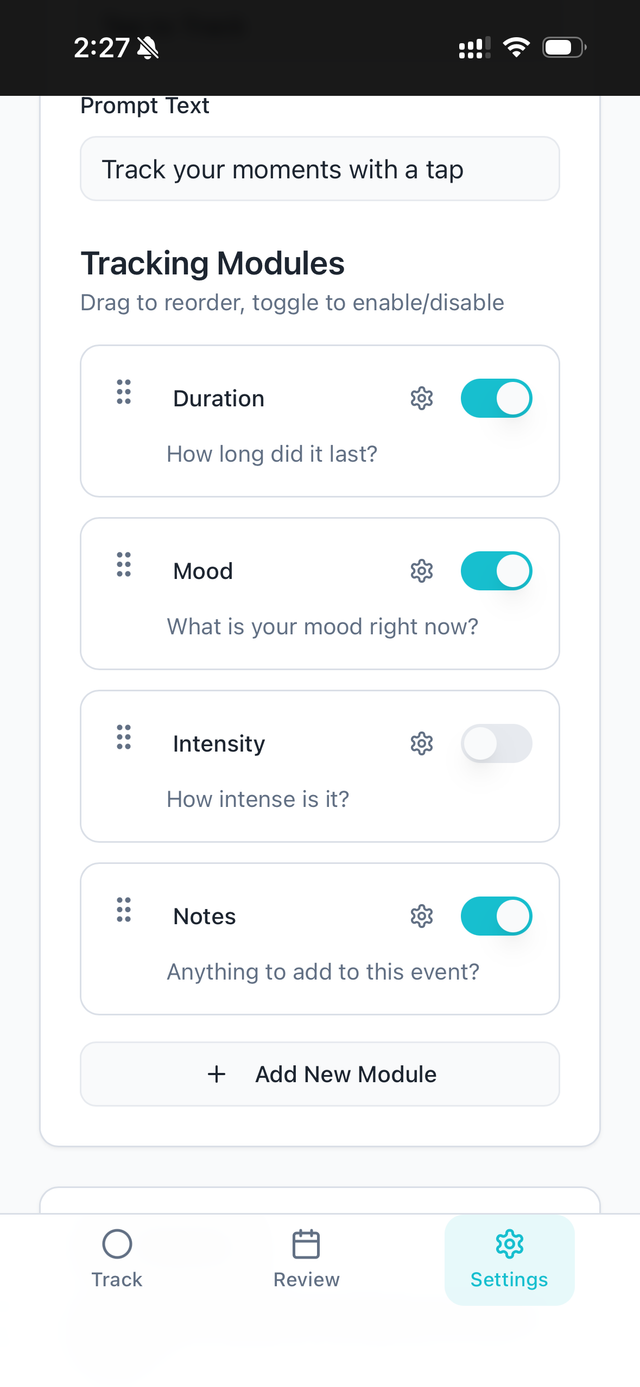The width and height of the screenshot is (640, 1387).
Task: Go to the Track tab
Action: (x=117, y=1259)
